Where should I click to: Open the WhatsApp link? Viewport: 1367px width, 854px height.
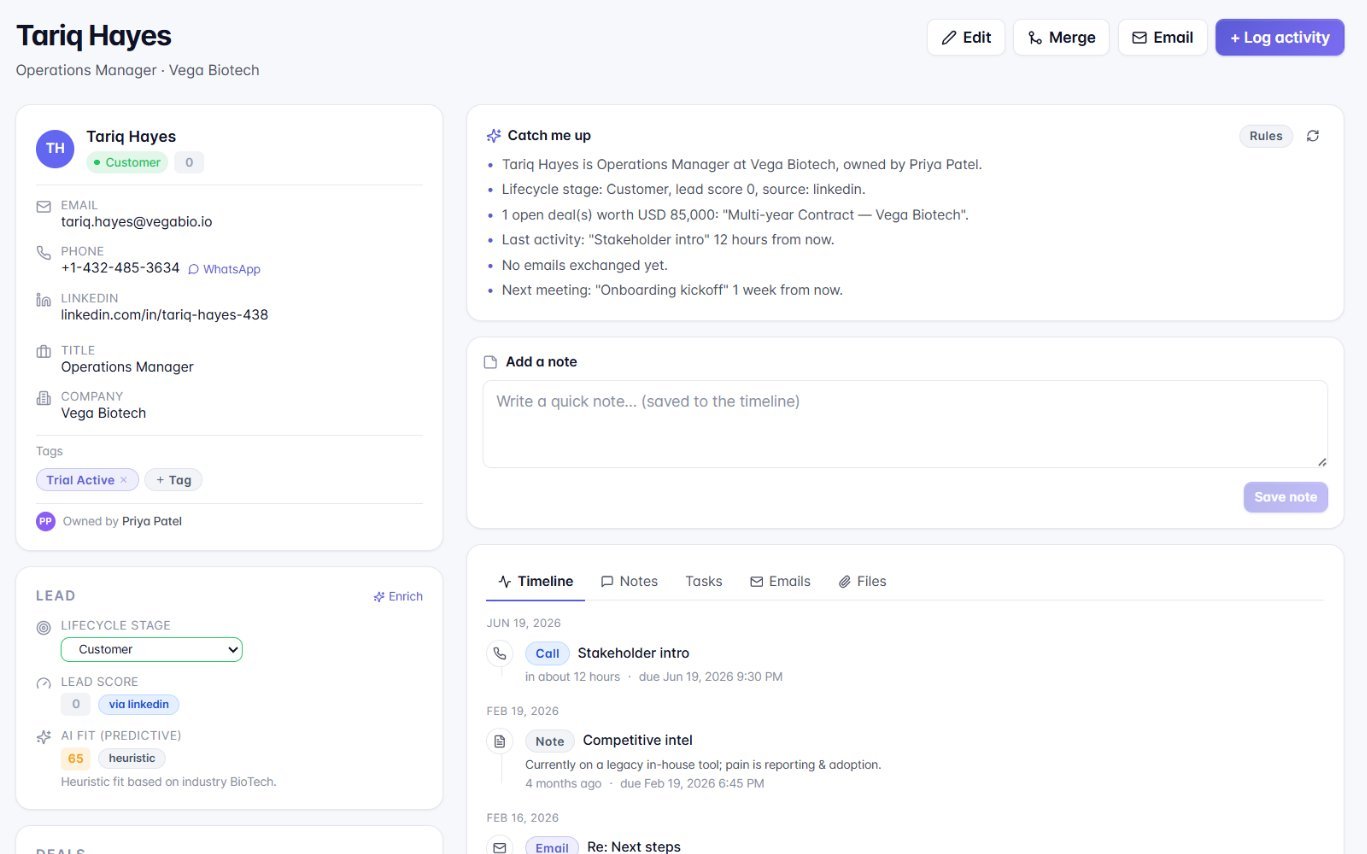tap(224, 269)
